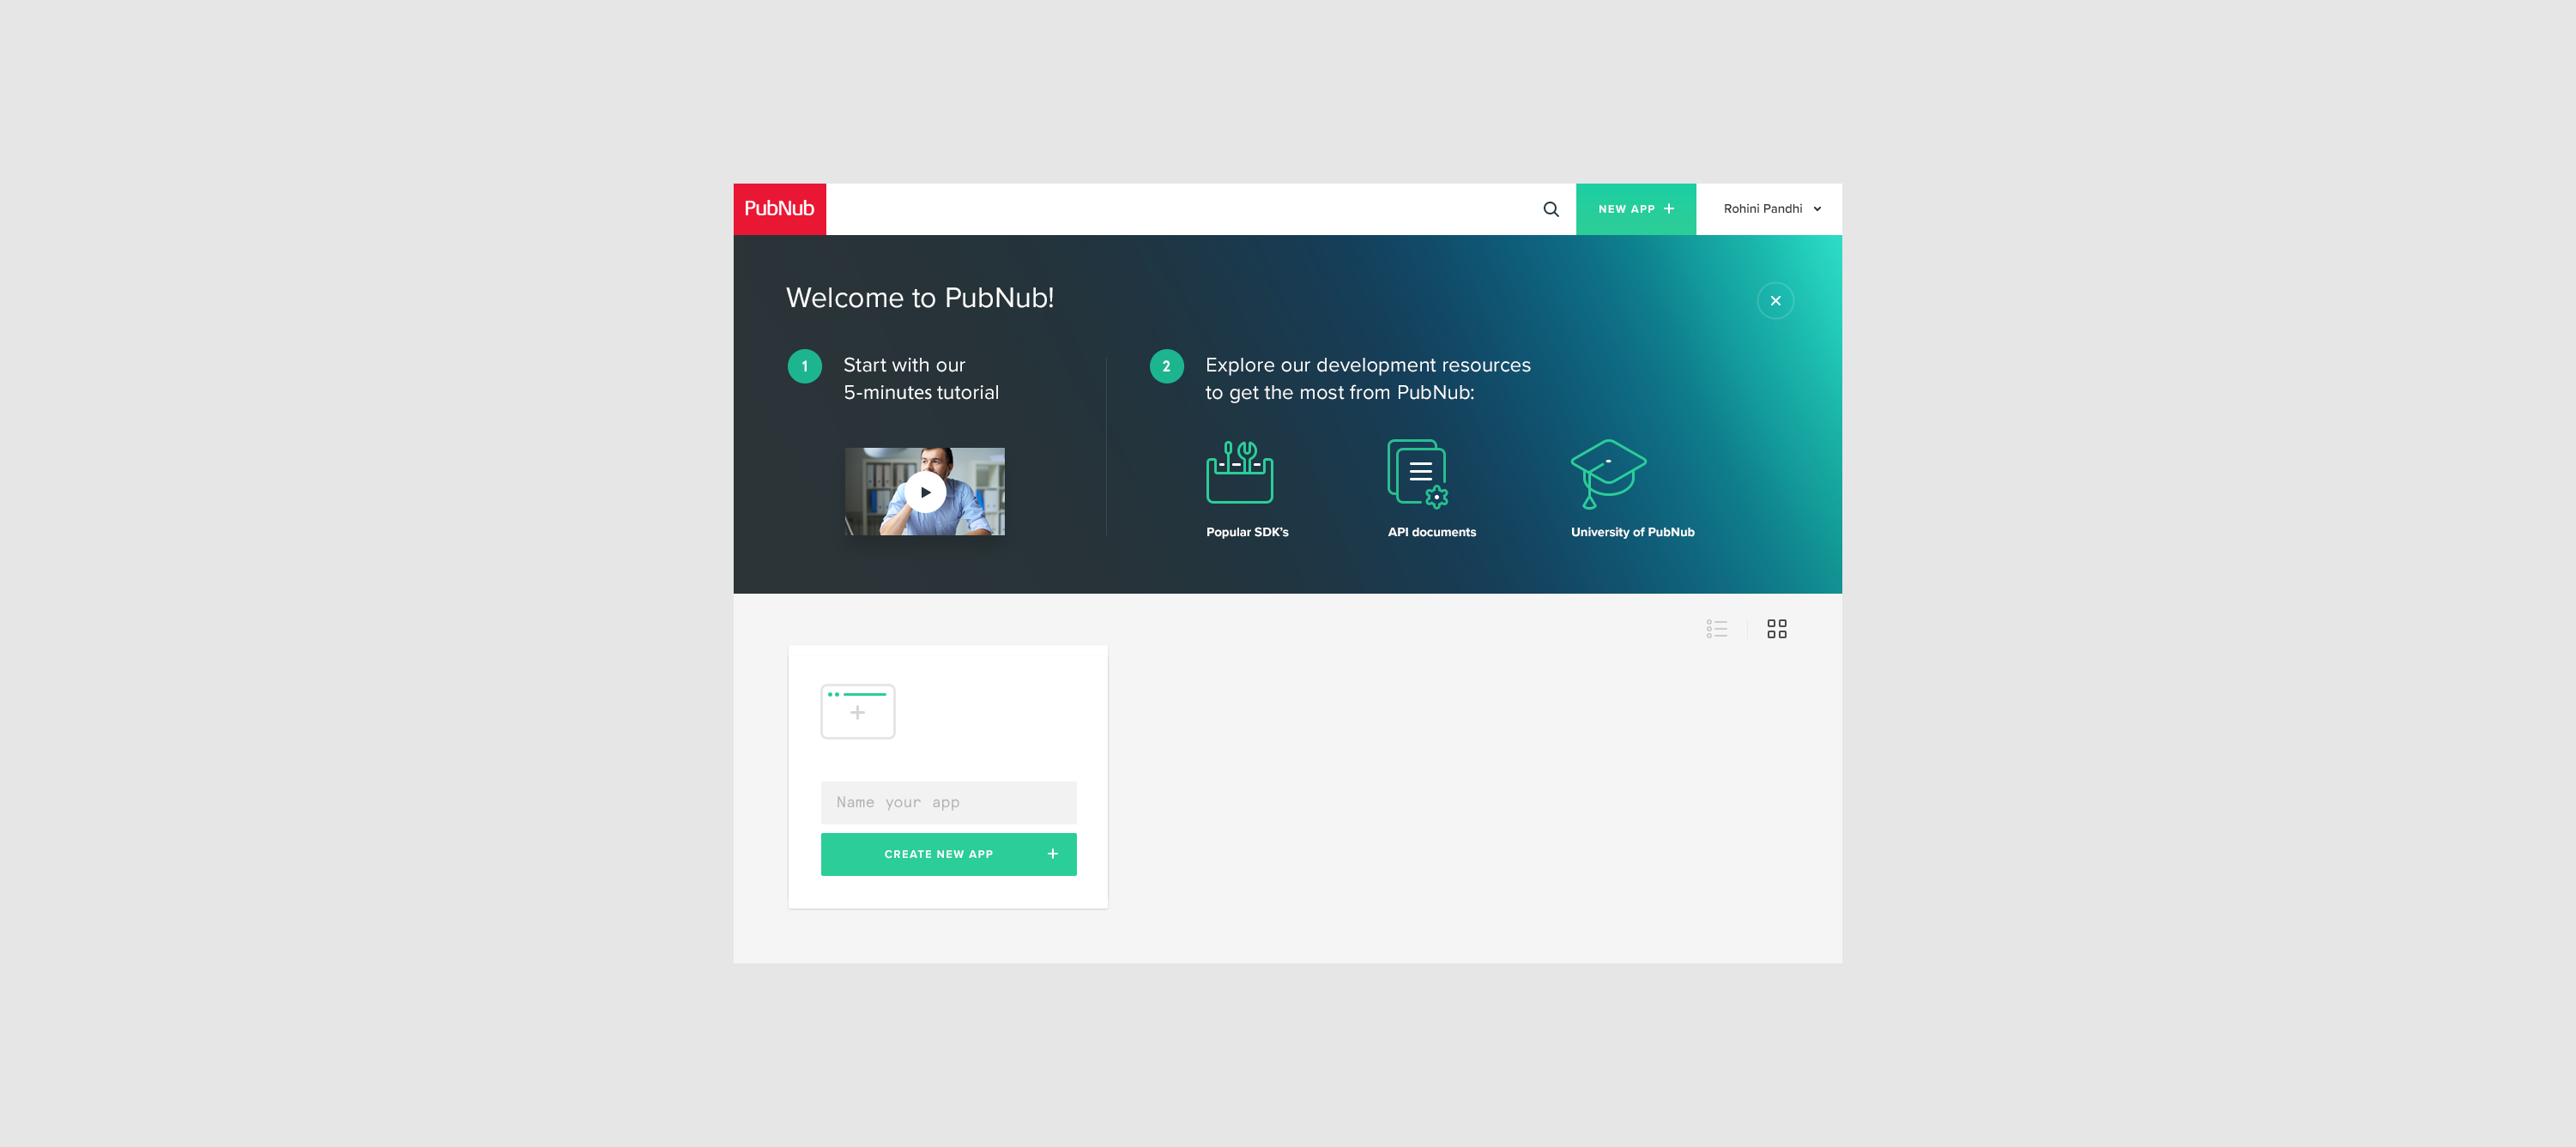Click the Name your app input field
The height and width of the screenshot is (1147, 2576).
(x=948, y=802)
